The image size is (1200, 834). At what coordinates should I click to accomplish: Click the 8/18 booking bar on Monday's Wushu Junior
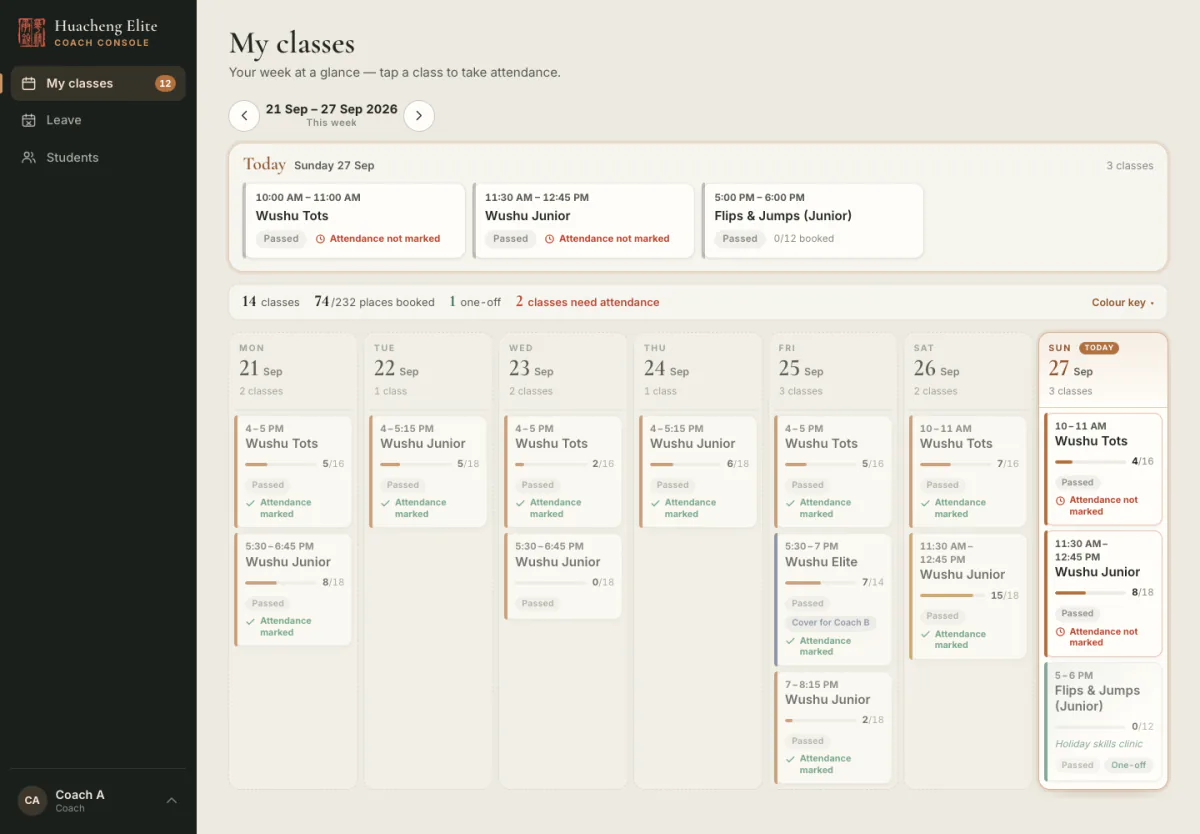[279, 583]
